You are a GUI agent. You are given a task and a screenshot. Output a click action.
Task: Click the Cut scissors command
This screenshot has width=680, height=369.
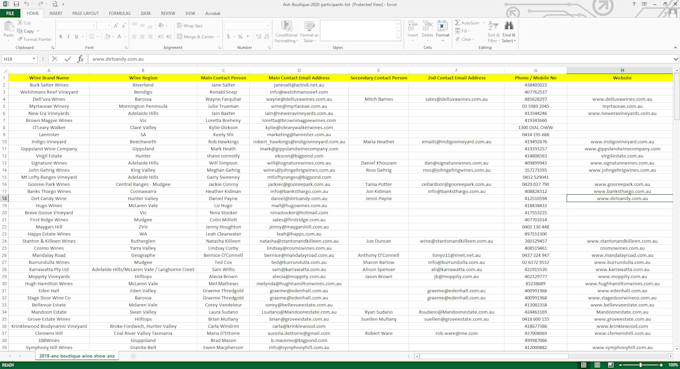click(24, 23)
